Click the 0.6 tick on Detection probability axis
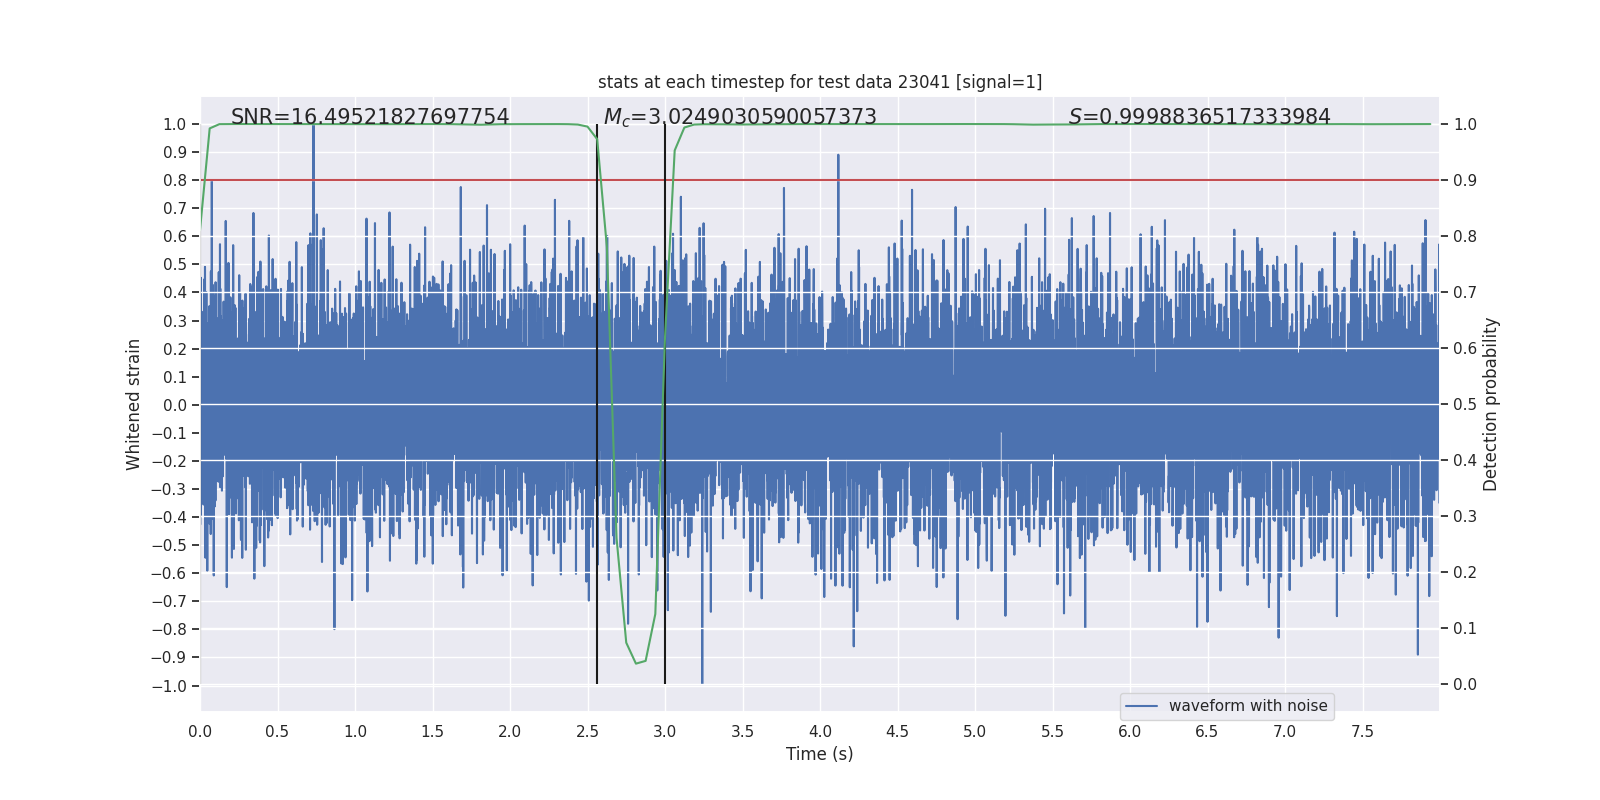 (x=1465, y=348)
